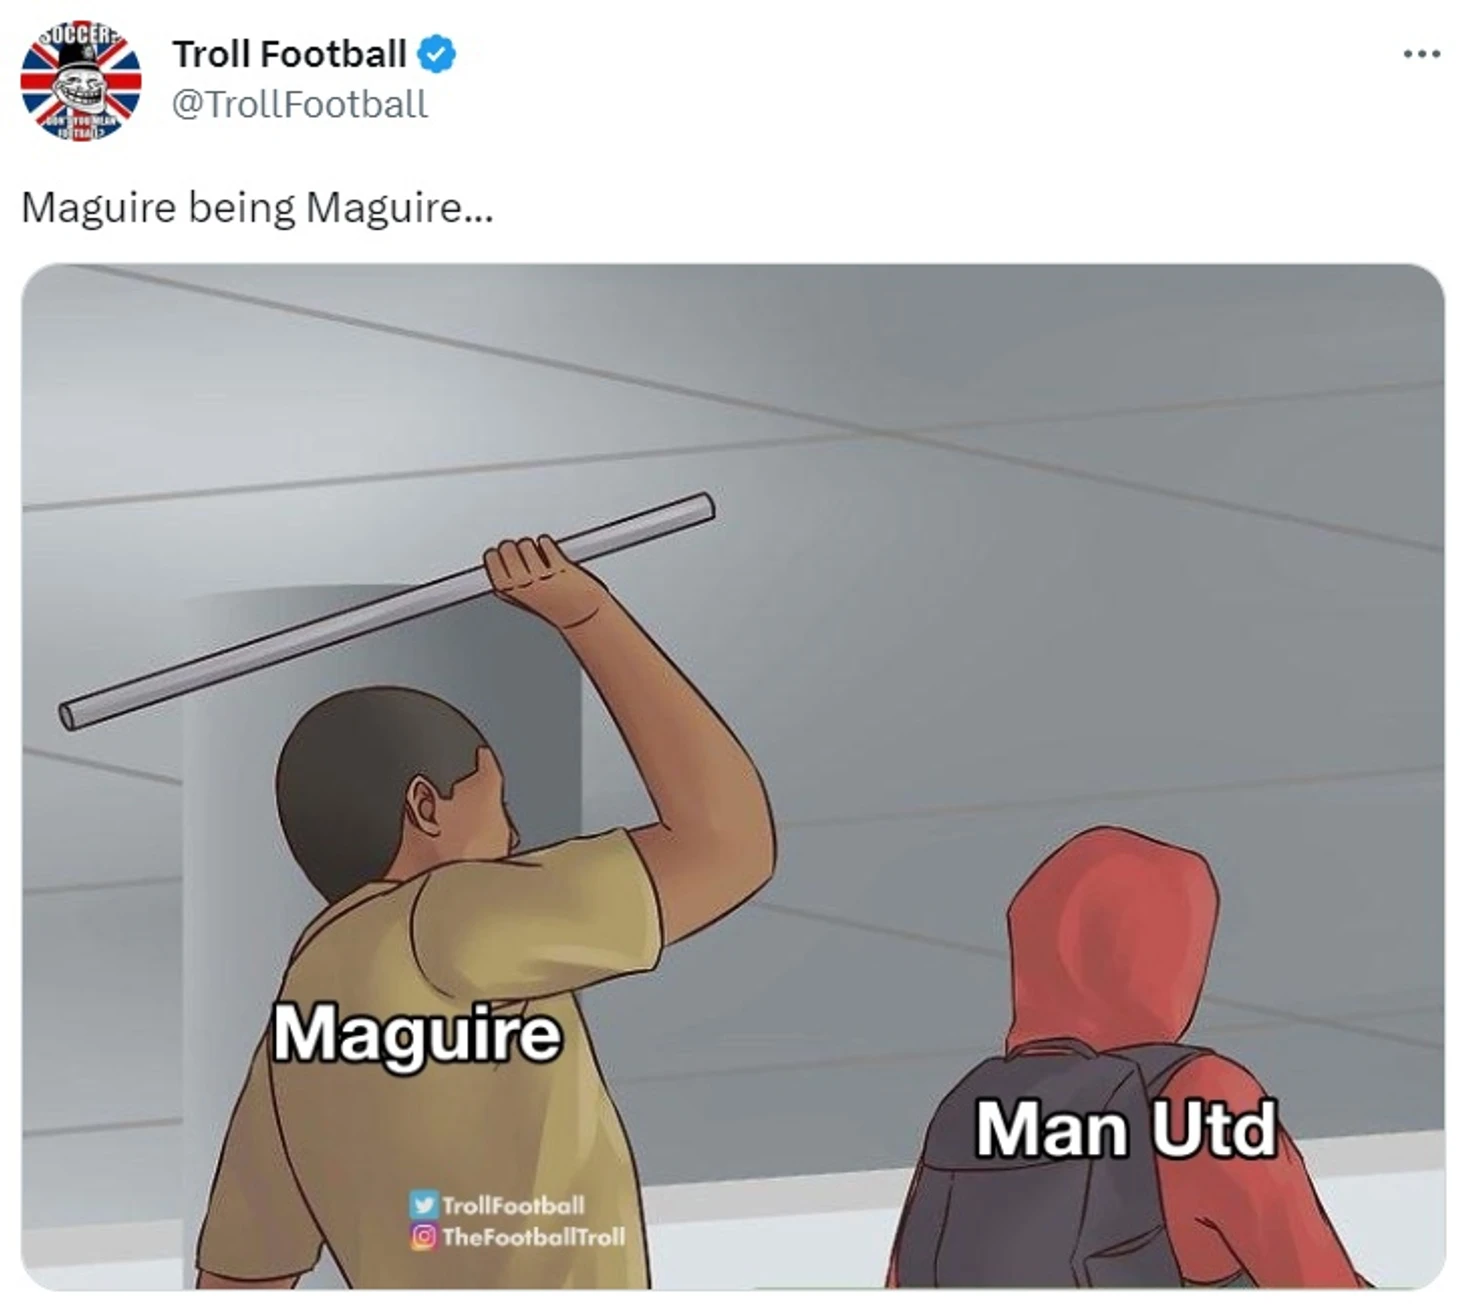Click the 'TheFootballTroll' watermark text
1460x1309 pixels.
click(x=533, y=1236)
